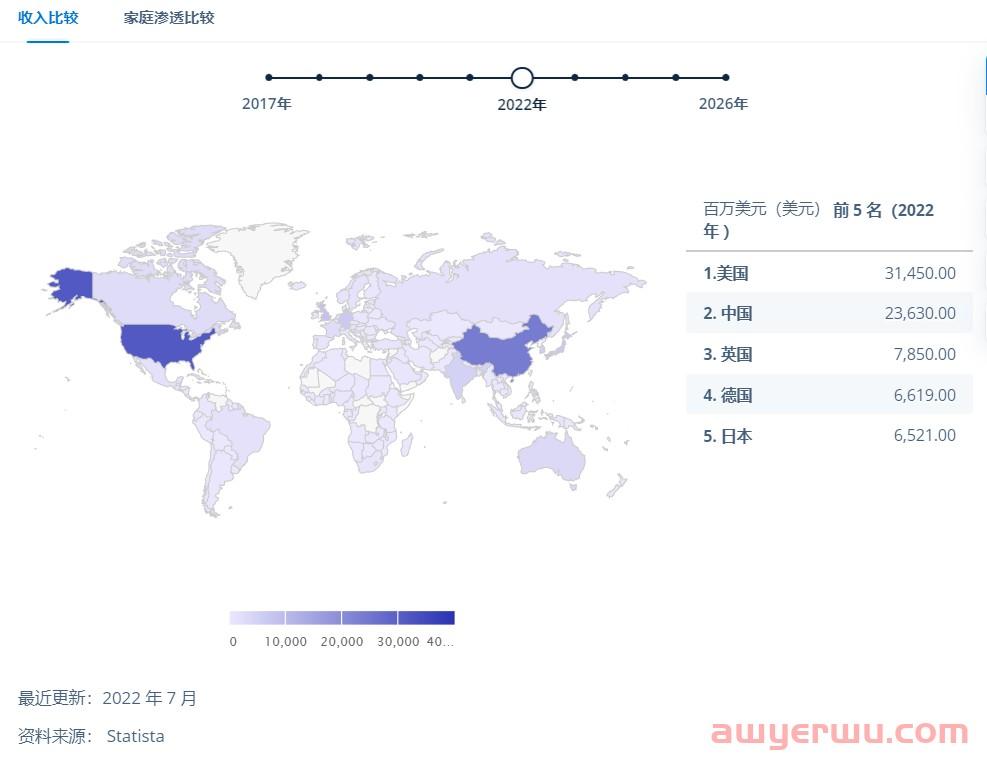Select the 3. 英国 ranking row
The height and width of the screenshot is (763, 987).
coord(829,354)
